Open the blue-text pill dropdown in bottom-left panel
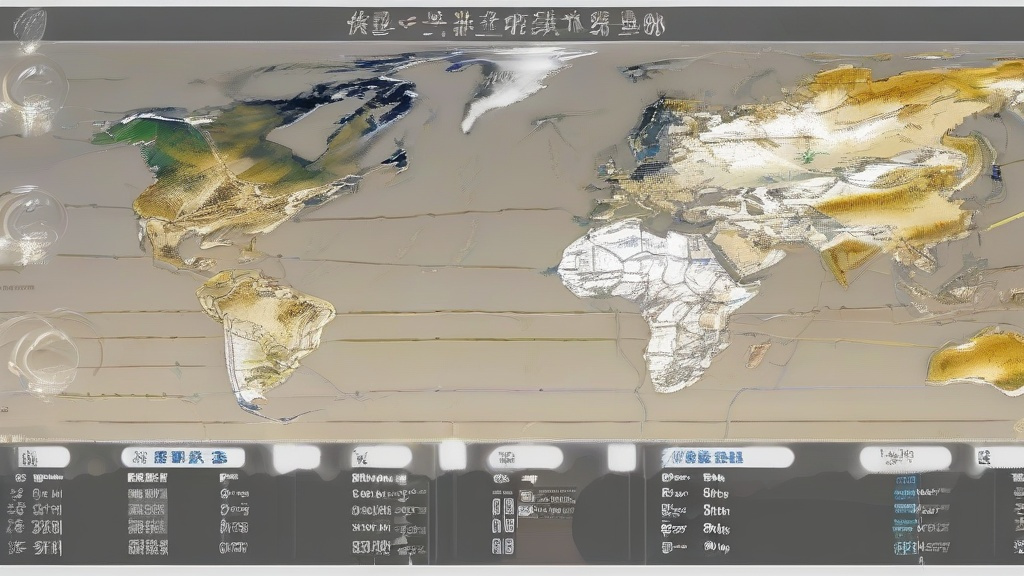The width and height of the screenshot is (1024, 576). tap(182, 457)
